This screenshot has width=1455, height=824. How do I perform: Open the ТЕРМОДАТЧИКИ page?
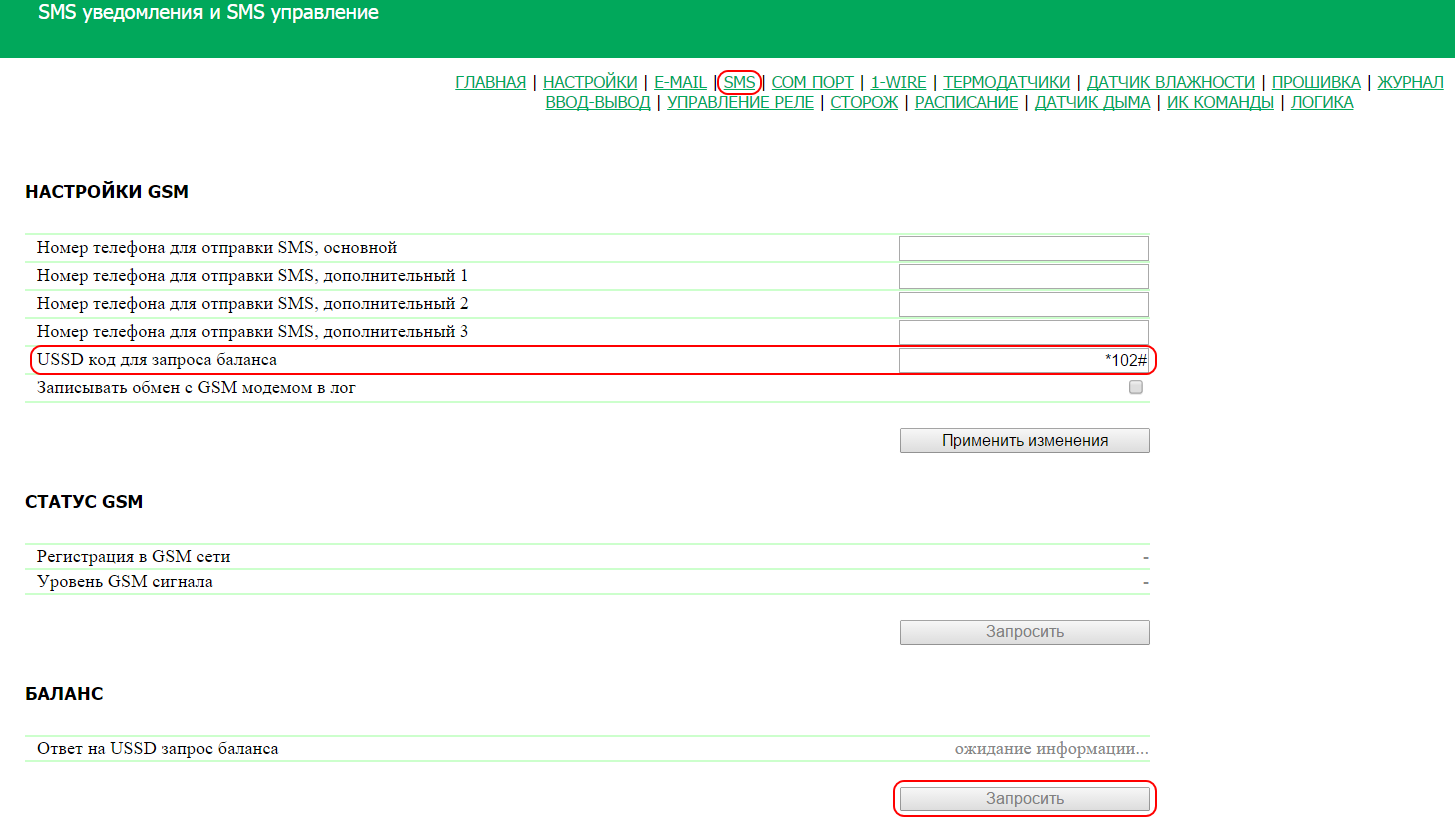pyautogui.click(x=1006, y=82)
